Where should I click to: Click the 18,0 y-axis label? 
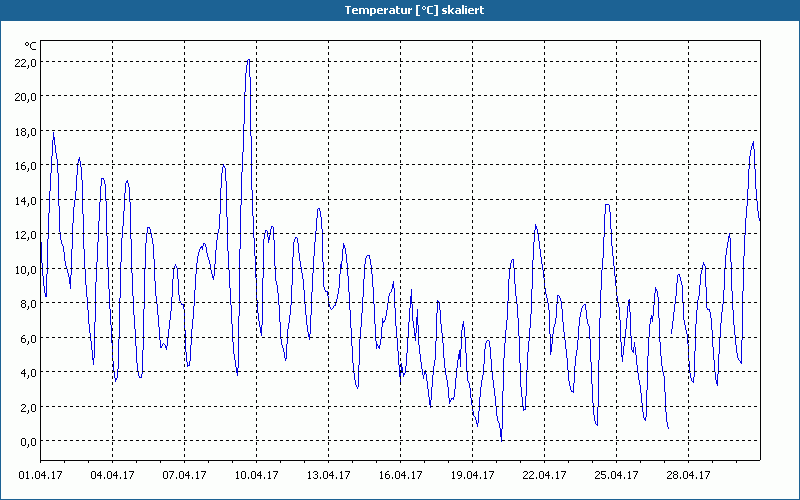point(28,132)
